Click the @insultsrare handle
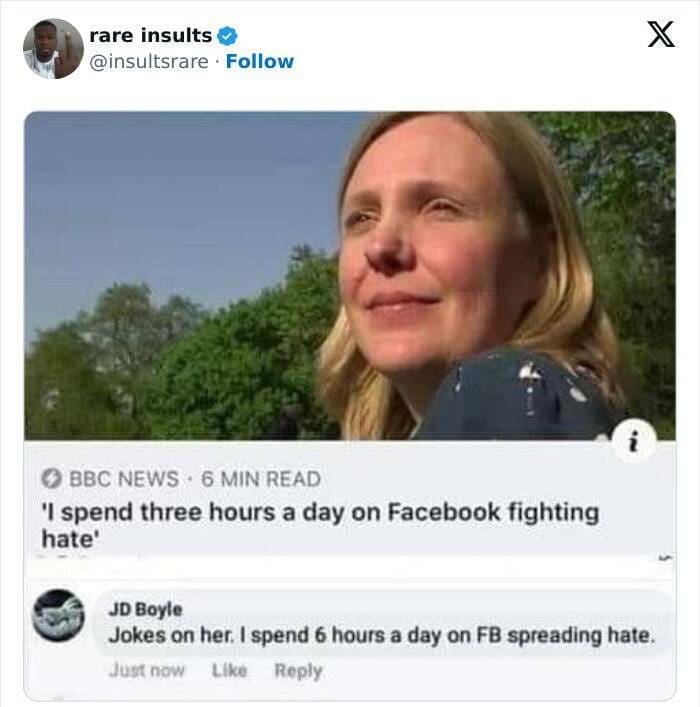The width and height of the screenshot is (700, 707). pyautogui.click(x=150, y=61)
